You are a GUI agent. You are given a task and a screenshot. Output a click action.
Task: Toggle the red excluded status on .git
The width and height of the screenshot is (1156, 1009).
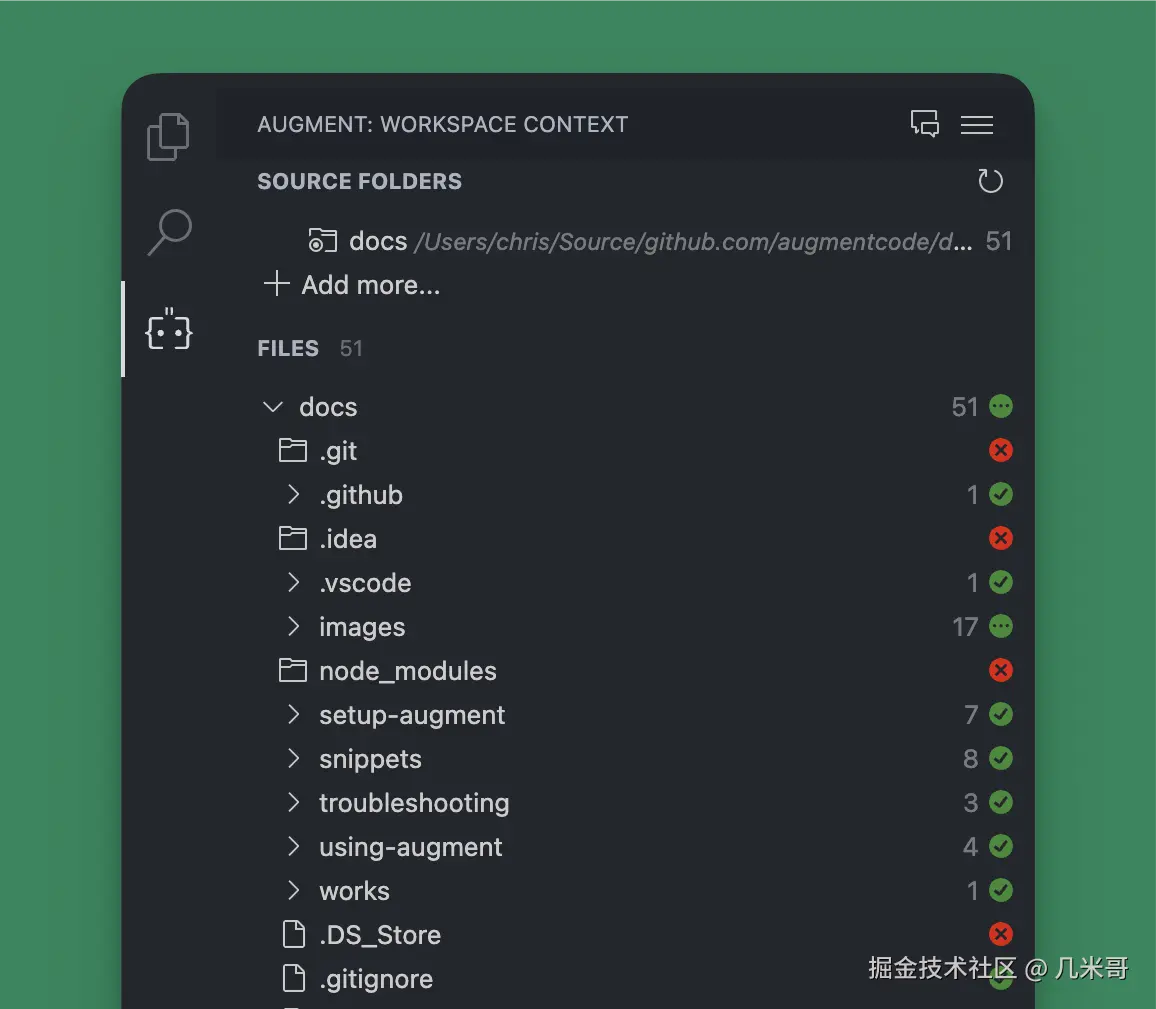[1000, 451]
